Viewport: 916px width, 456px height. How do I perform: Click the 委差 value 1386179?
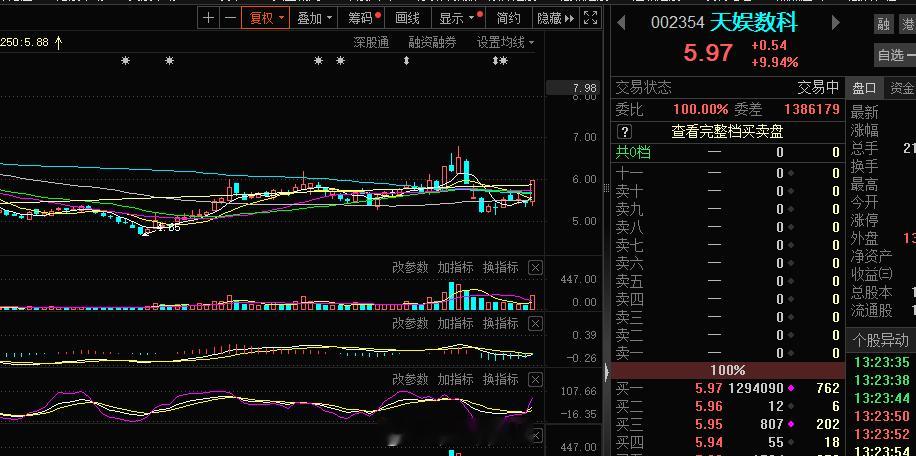tap(812, 109)
